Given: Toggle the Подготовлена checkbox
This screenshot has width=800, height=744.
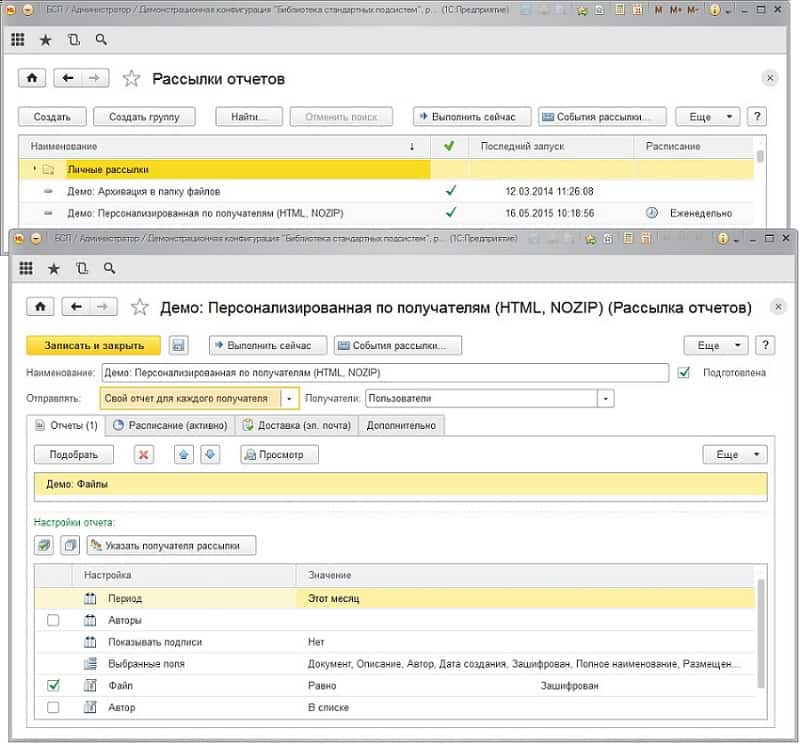Looking at the screenshot, I should click(x=684, y=373).
